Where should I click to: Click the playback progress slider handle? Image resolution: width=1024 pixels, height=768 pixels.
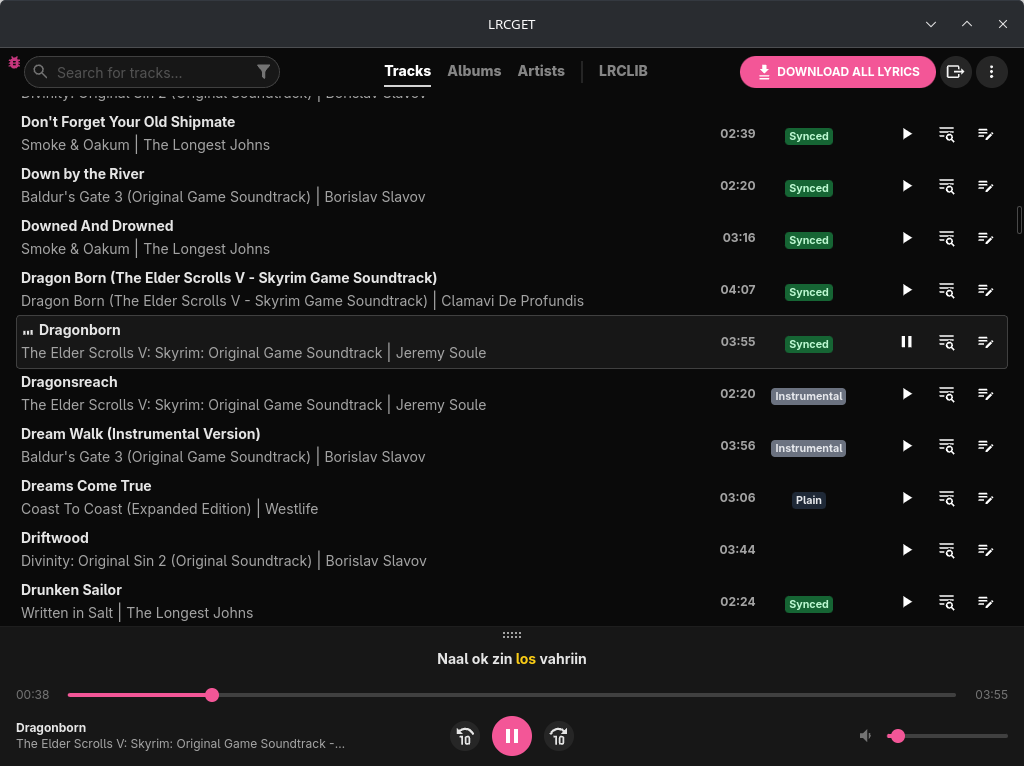[x=212, y=695]
